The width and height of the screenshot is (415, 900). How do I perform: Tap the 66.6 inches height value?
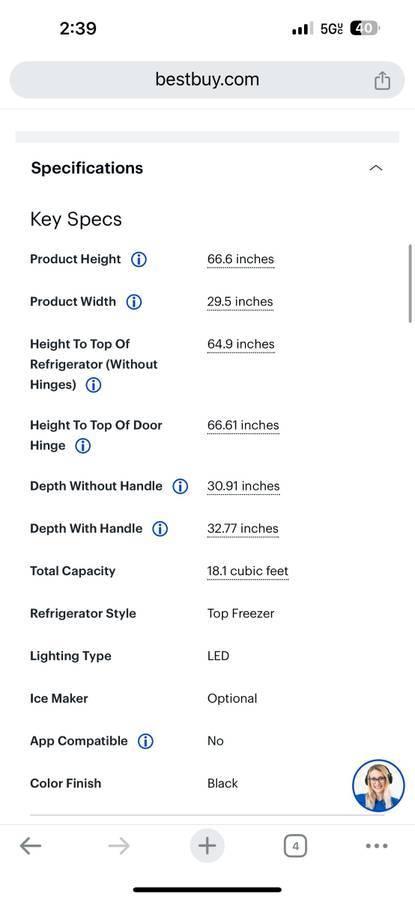point(241,259)
